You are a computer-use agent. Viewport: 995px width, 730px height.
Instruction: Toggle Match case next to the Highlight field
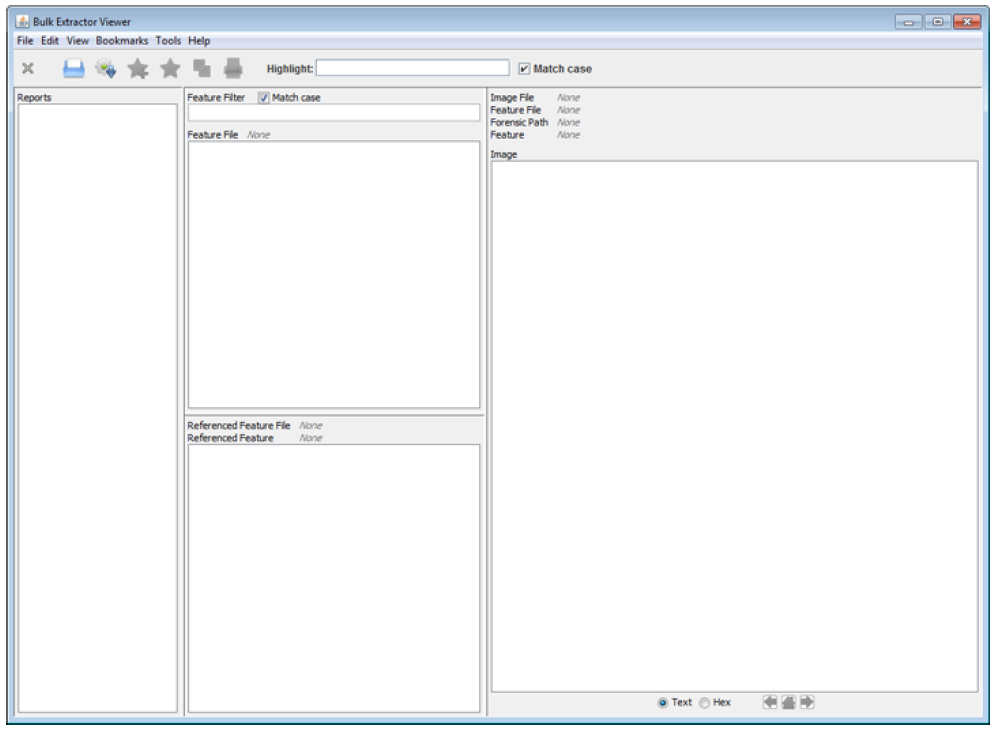(525, 69)
